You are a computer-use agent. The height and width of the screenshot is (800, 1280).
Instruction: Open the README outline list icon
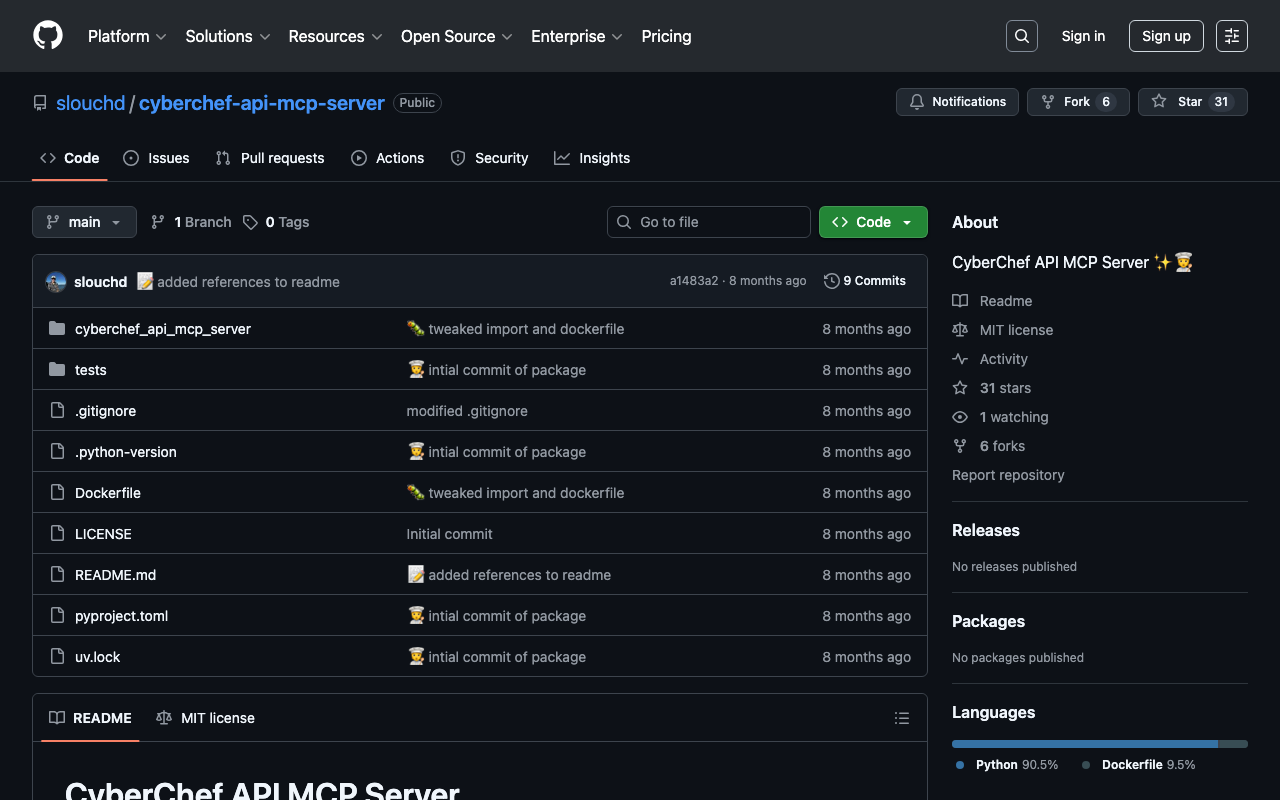(x=901, y=718)
